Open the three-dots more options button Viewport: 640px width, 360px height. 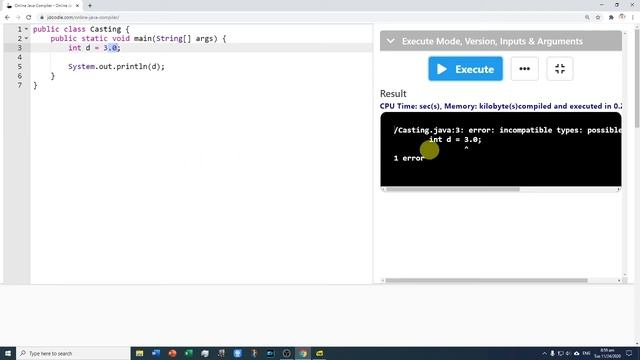pos(524,69)
